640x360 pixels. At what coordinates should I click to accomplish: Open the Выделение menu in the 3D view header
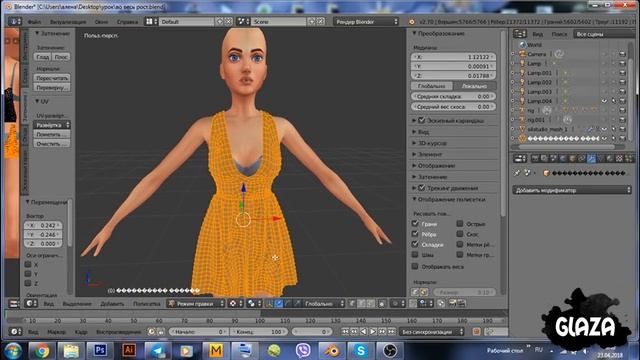point(77,303)
